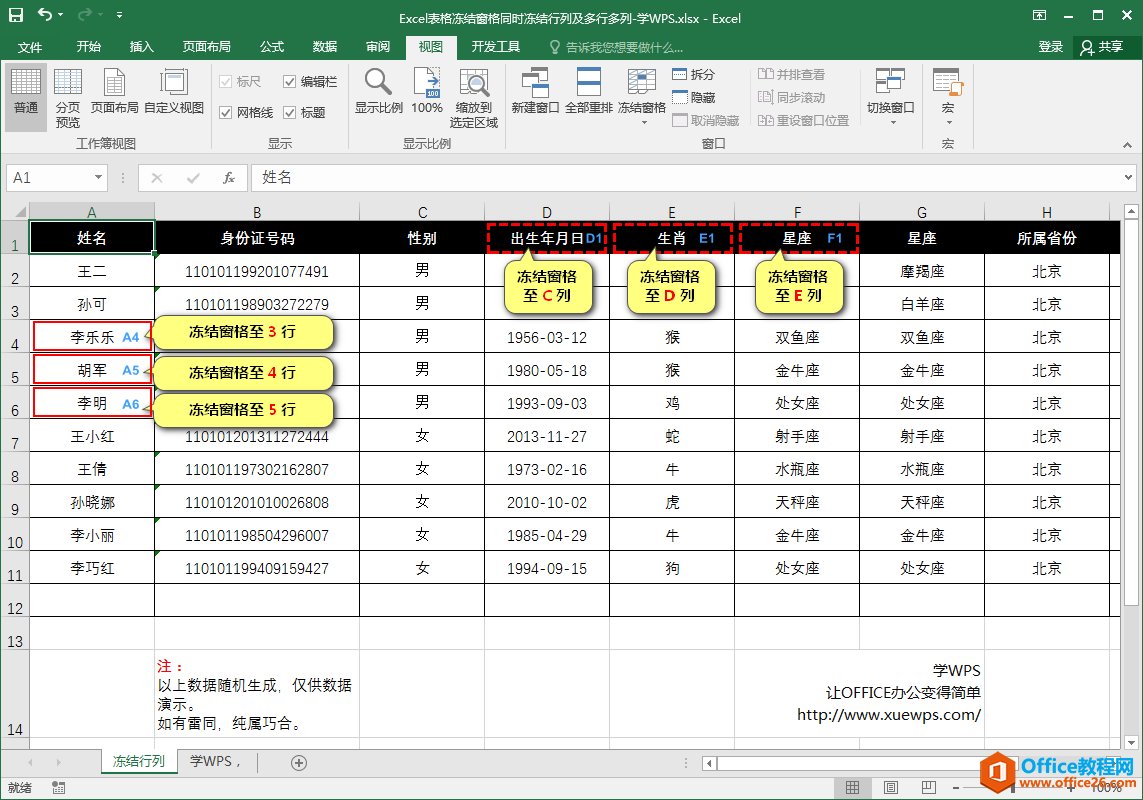1143x800 pixels.
Task: Select the 冻结行列 sheet tab
Action: click(x=139, y=761)
